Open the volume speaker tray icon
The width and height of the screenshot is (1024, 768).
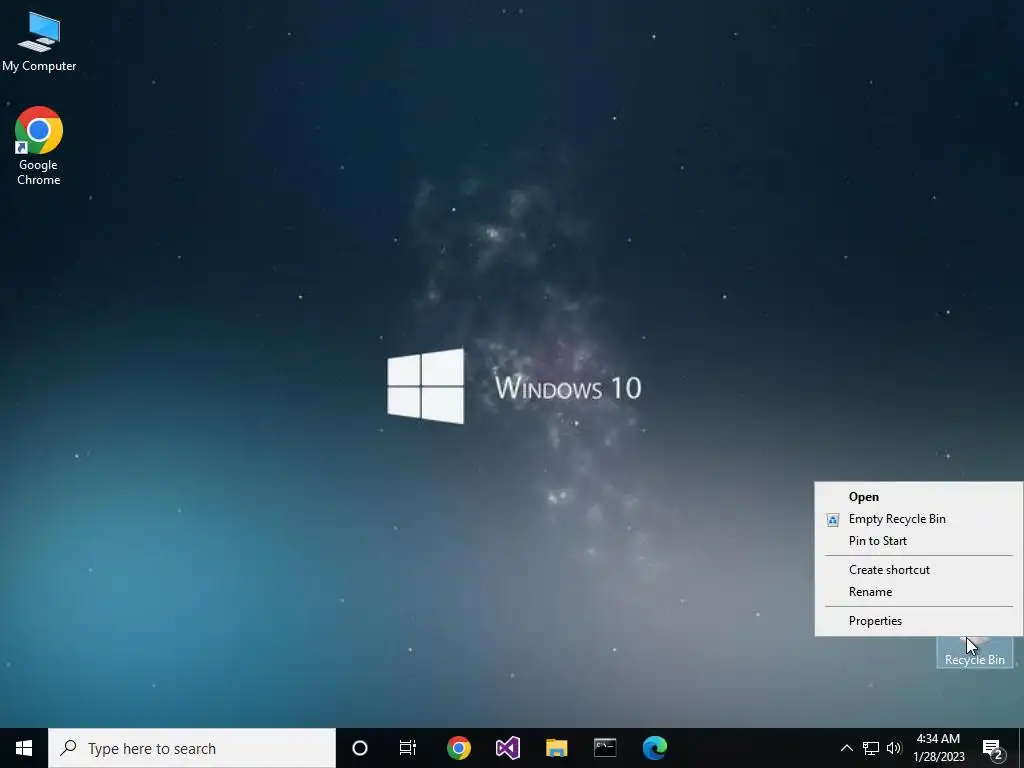[894, 748]
